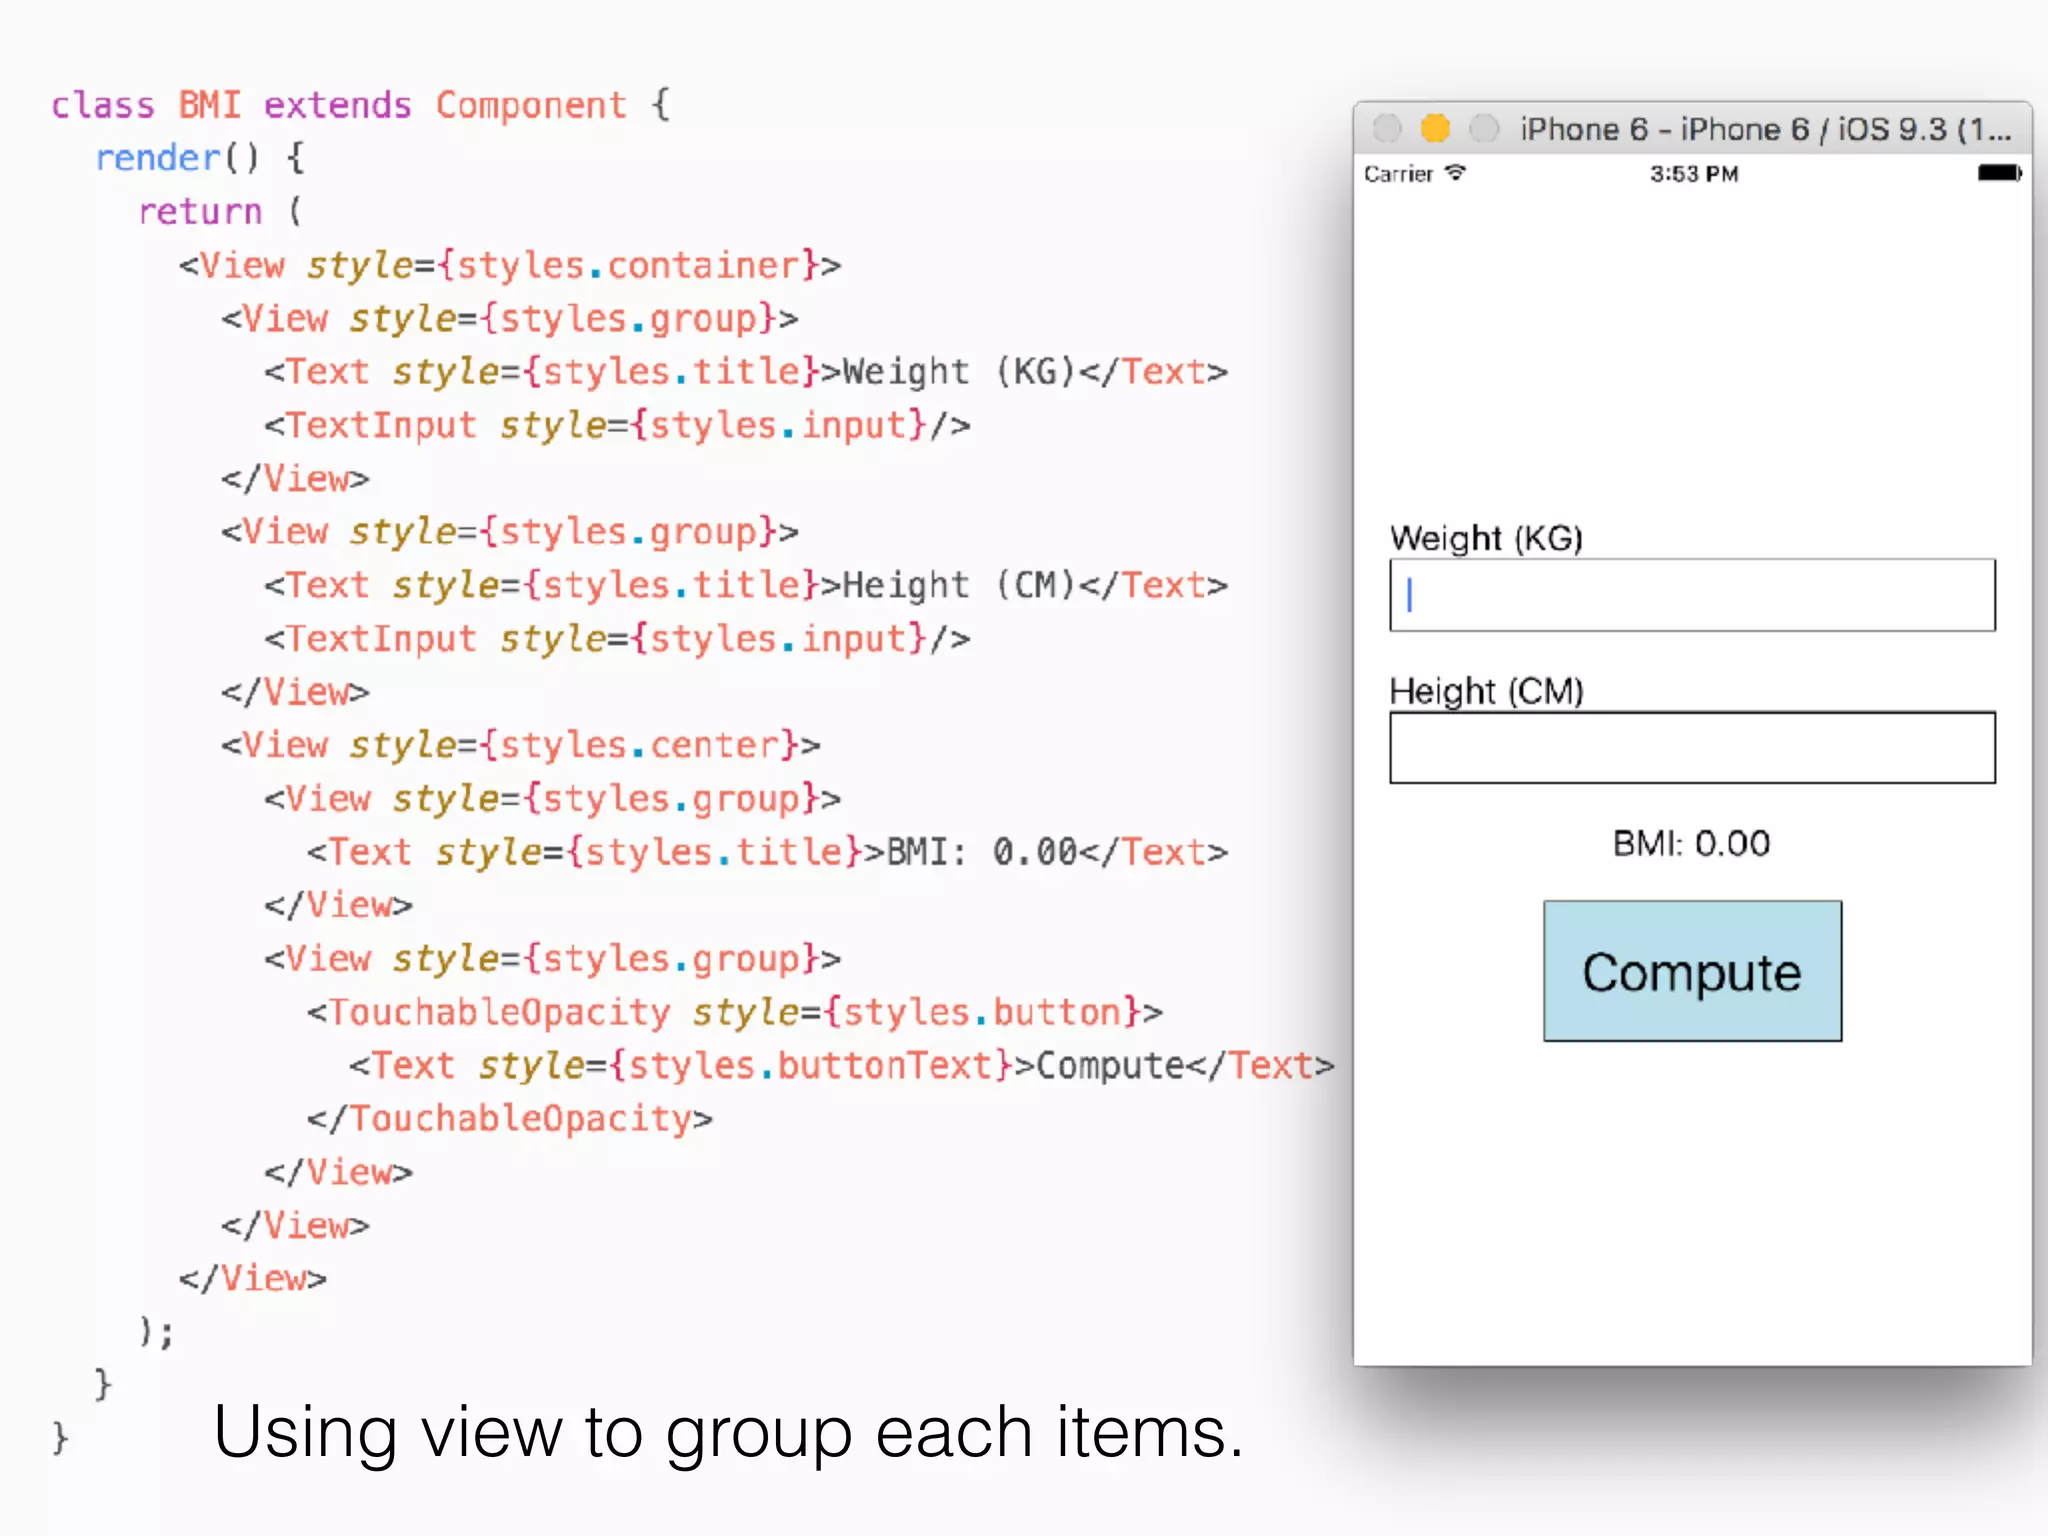Click the styles.container View code line
This screenshot has height=1536, width=2048.
point(510,265)
